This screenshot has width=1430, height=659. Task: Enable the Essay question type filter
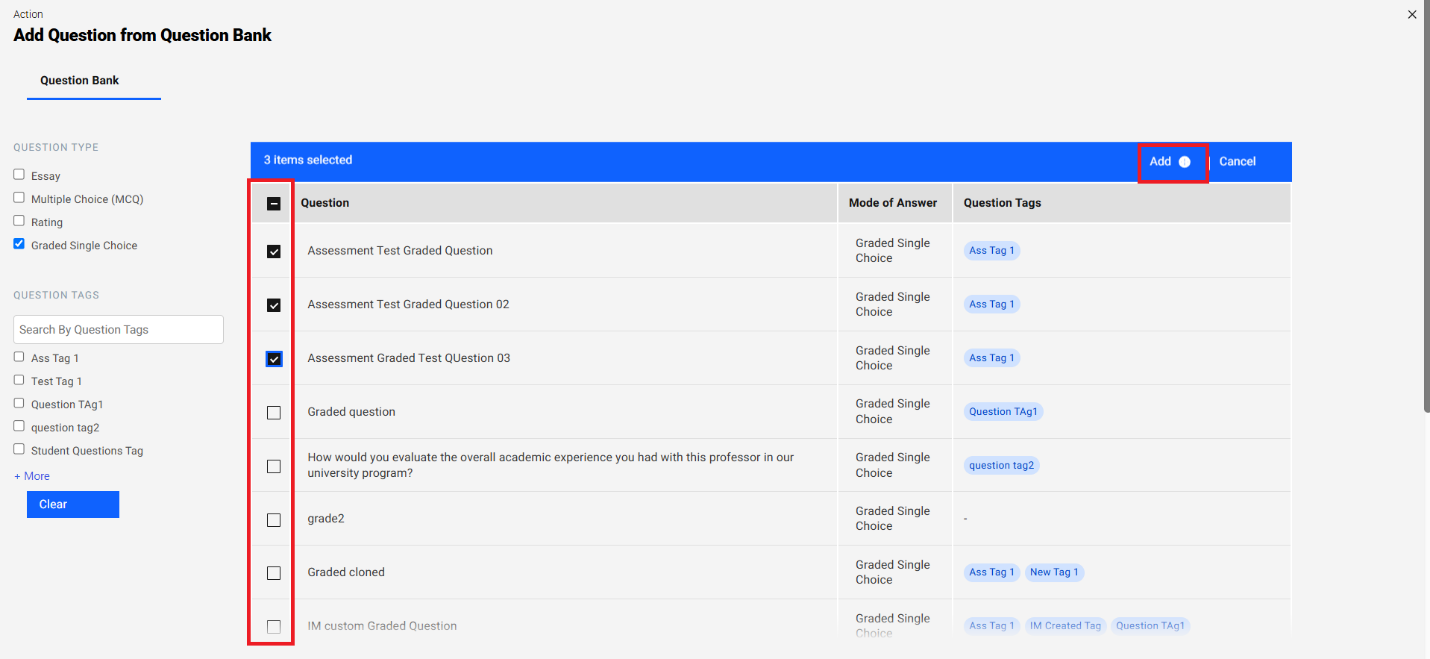[17, 175]
